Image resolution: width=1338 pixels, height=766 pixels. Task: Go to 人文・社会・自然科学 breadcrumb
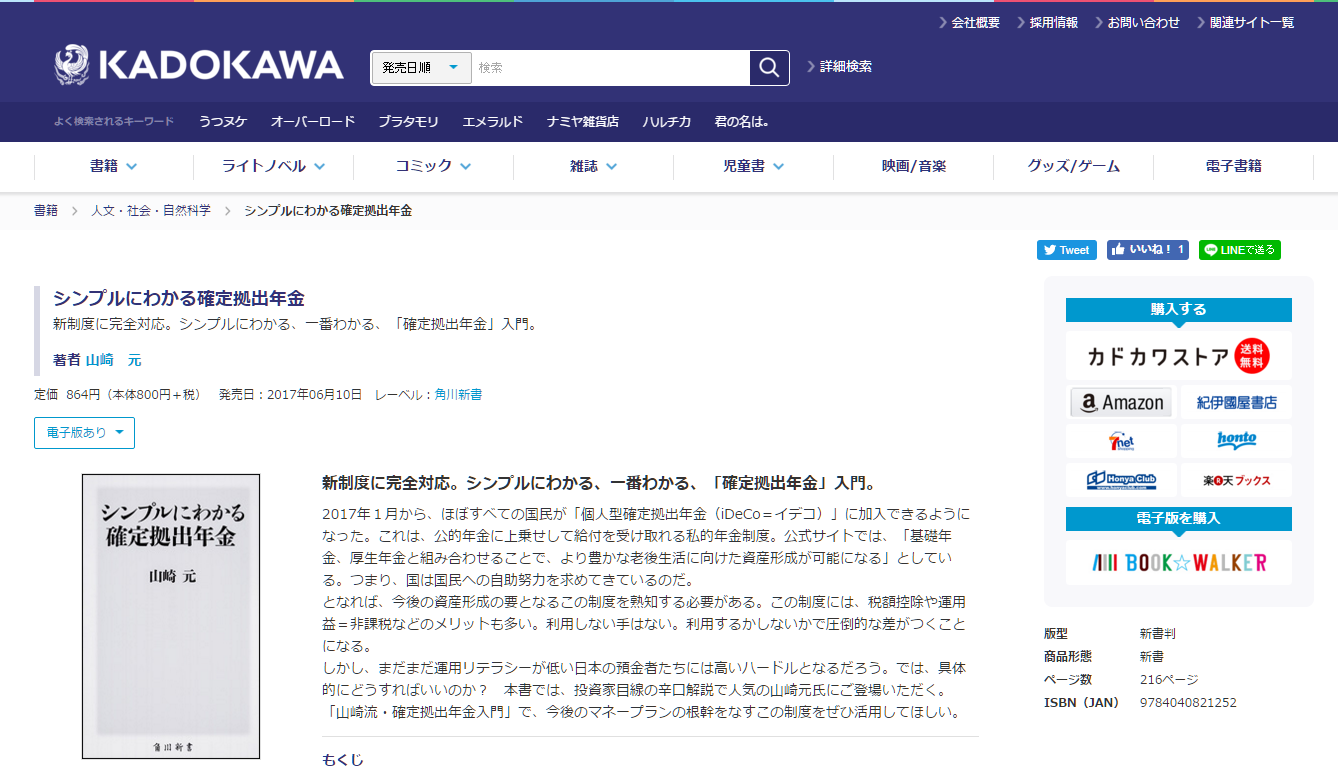tap(151, 211)
